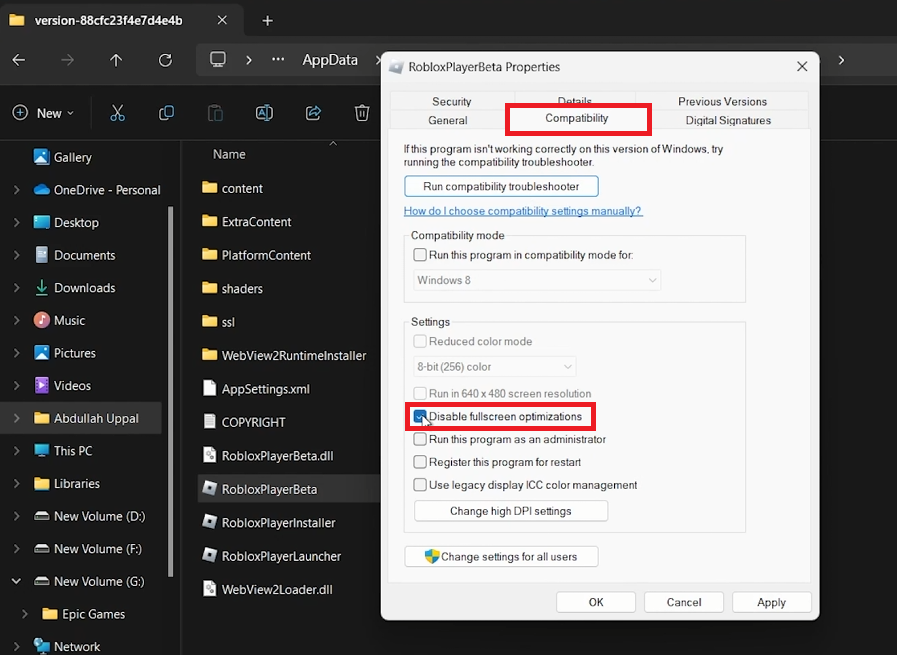This screenshot has height=655, width=897.
Task: Cancel the Properties dialog
Action: [x=684, y=602]
